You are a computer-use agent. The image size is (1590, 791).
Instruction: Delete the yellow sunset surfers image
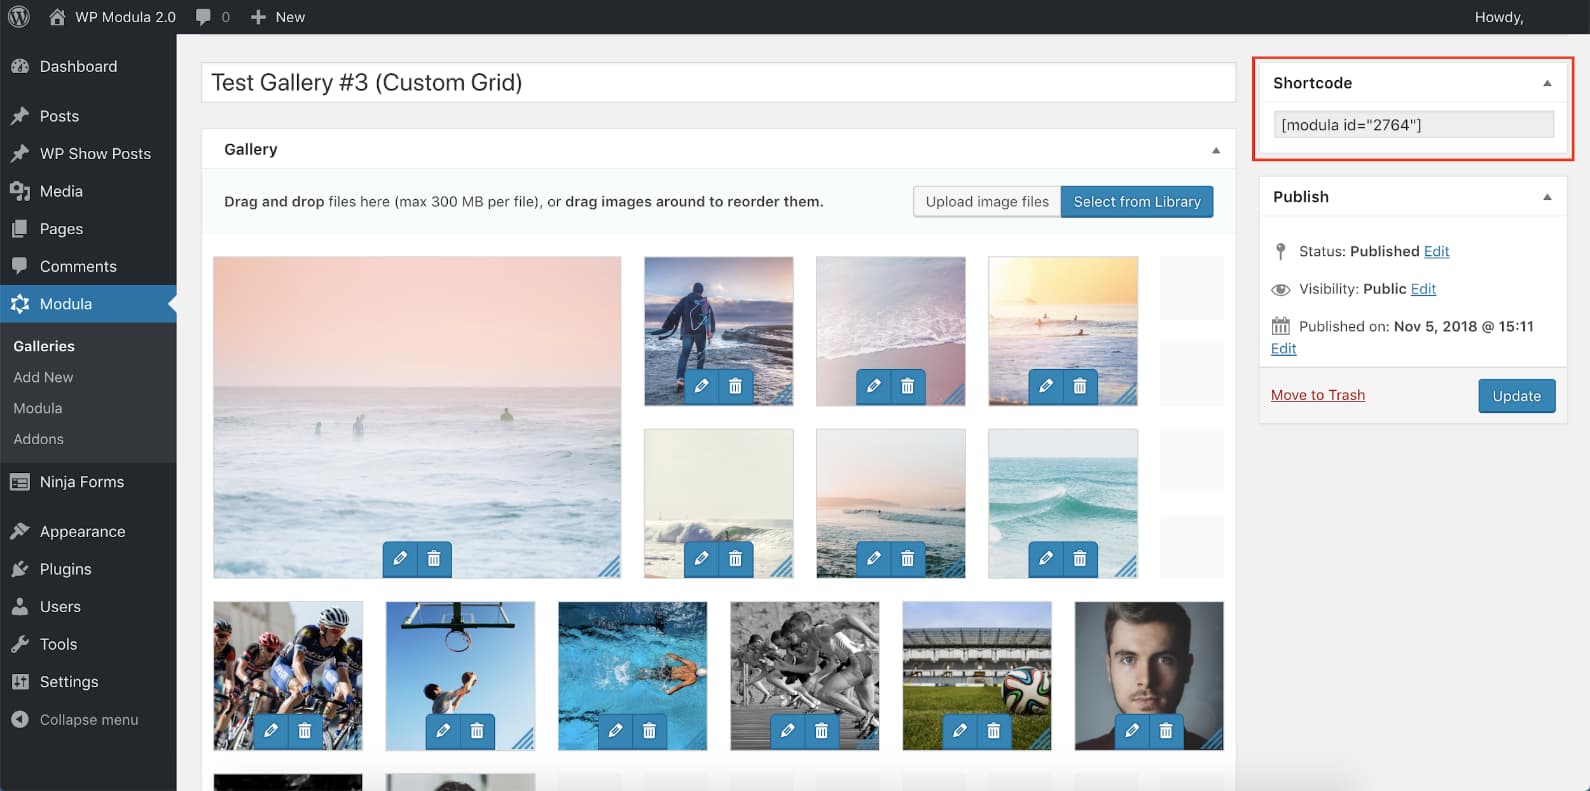coord(1079,386)
